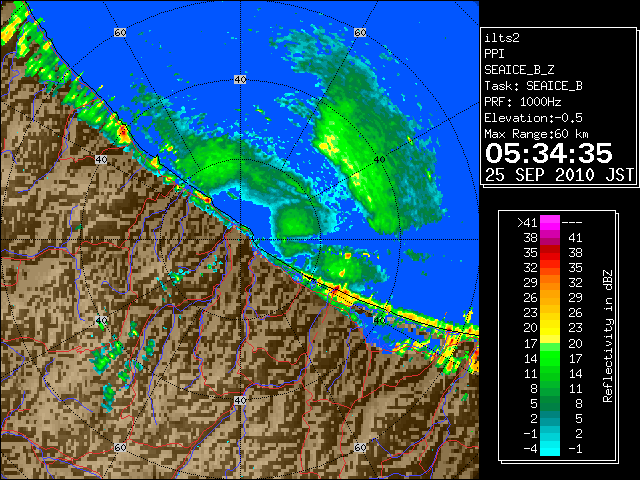Click the "SEAICE_B_Z" product label
640x480 pixels.
click(519, 70)
